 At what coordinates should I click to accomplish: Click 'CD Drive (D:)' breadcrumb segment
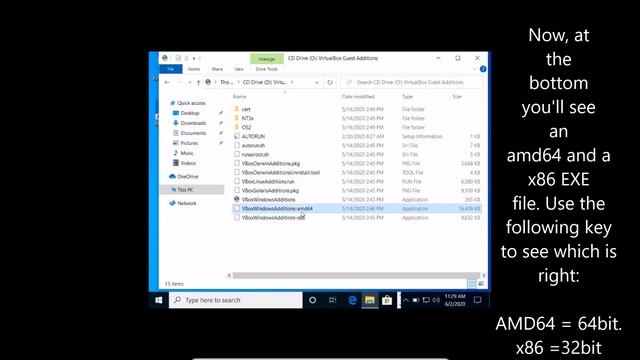click(x=265, y=82)
